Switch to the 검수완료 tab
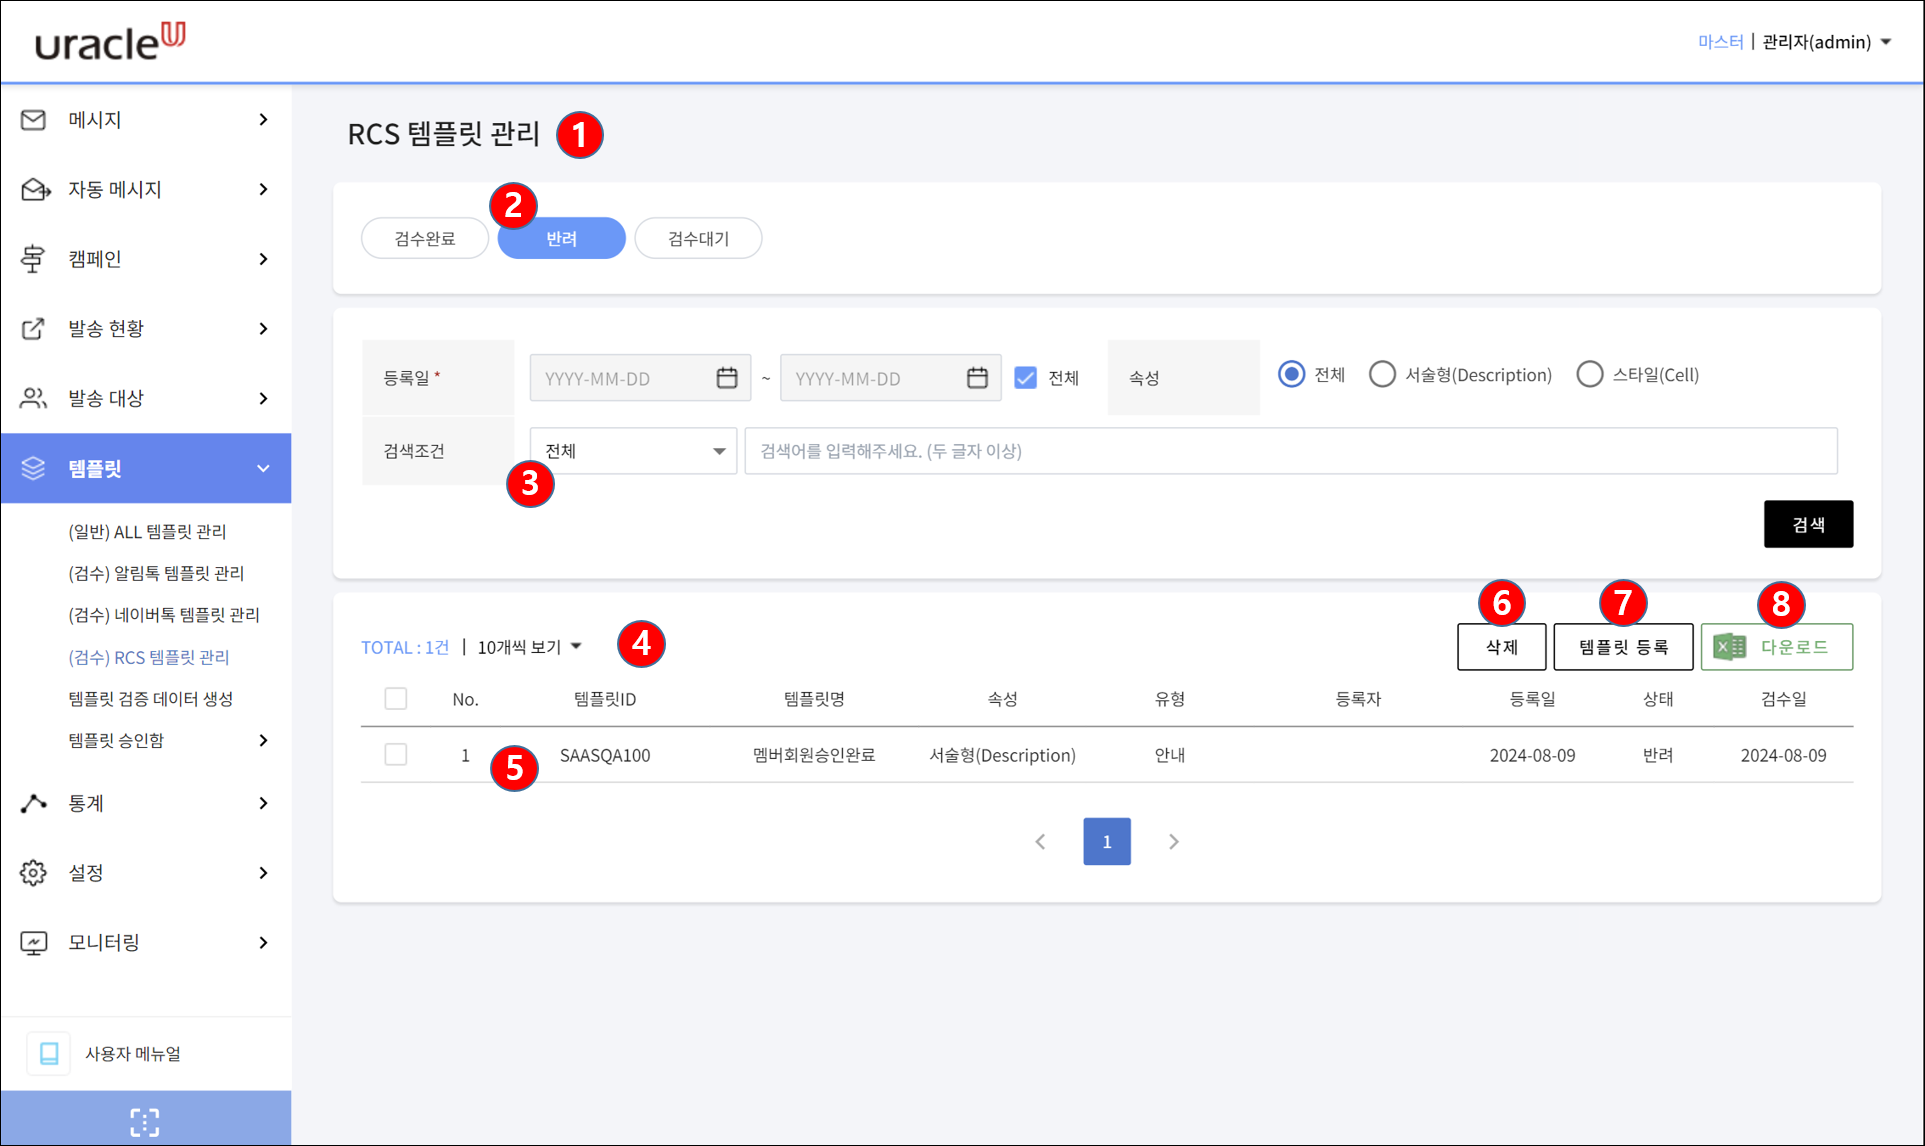Image resolution: width=1925 pixels, height=1146 pixels. click(x=425, y=238)
